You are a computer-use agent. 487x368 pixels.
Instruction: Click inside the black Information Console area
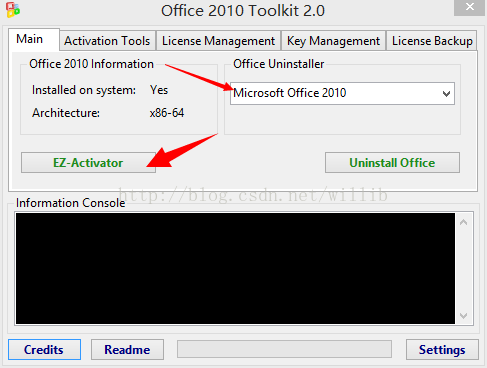235,268
